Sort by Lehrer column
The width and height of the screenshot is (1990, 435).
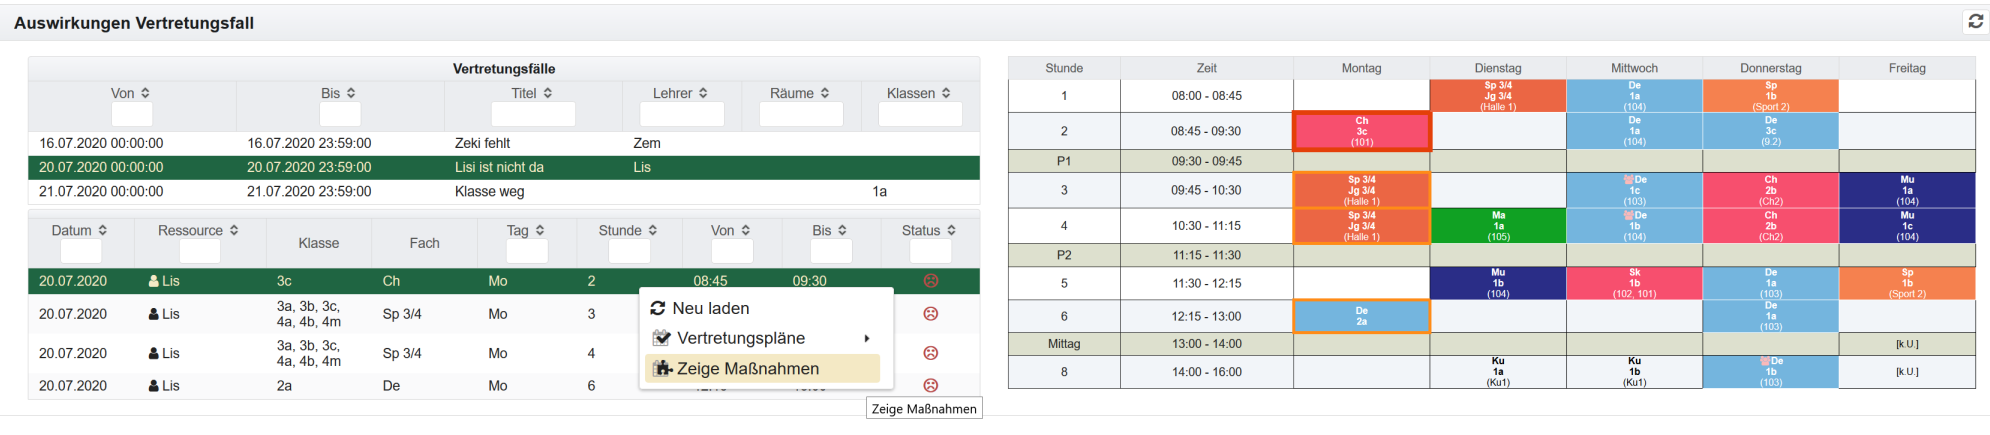pyautogui.click(x=703, y=93)
